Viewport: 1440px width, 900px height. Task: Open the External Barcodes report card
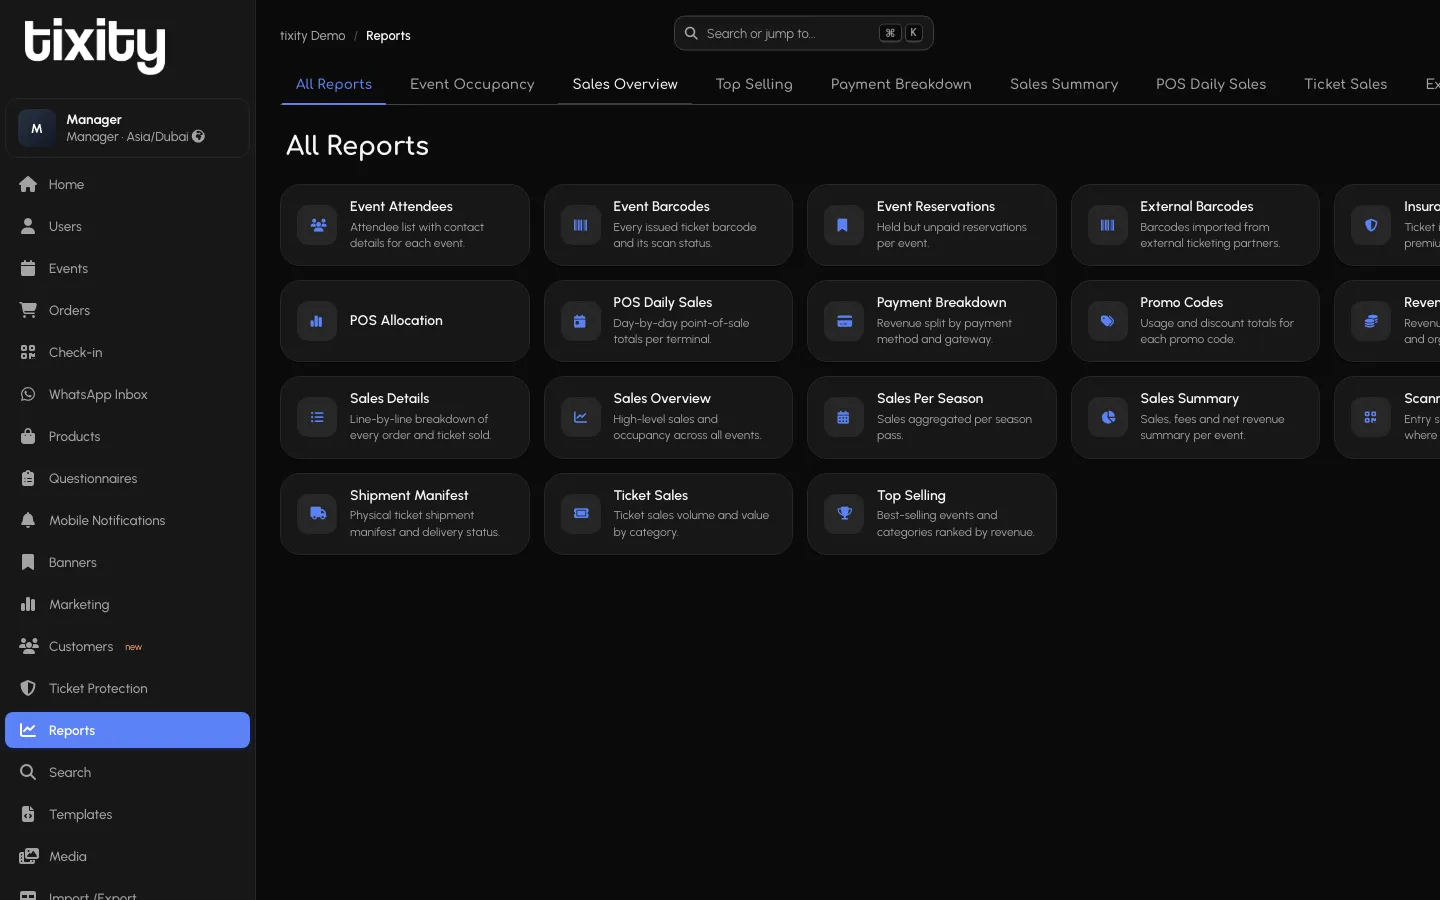click(1195, 225)
